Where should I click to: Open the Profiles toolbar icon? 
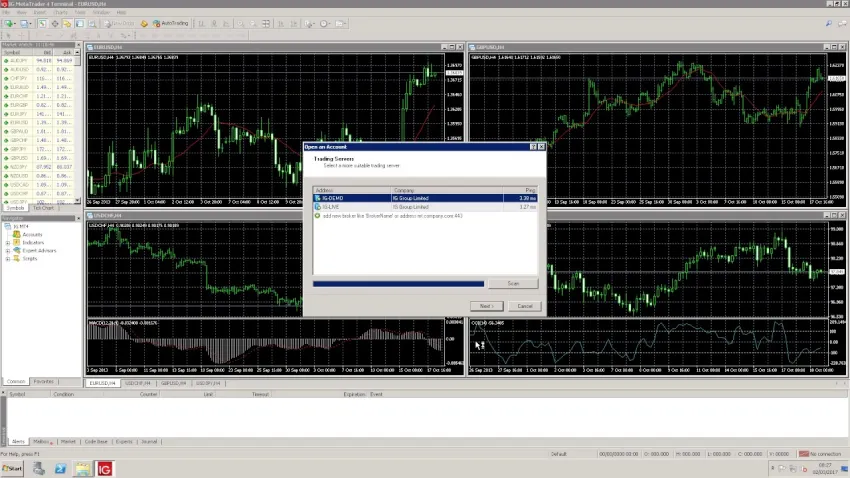click(25, 23)
